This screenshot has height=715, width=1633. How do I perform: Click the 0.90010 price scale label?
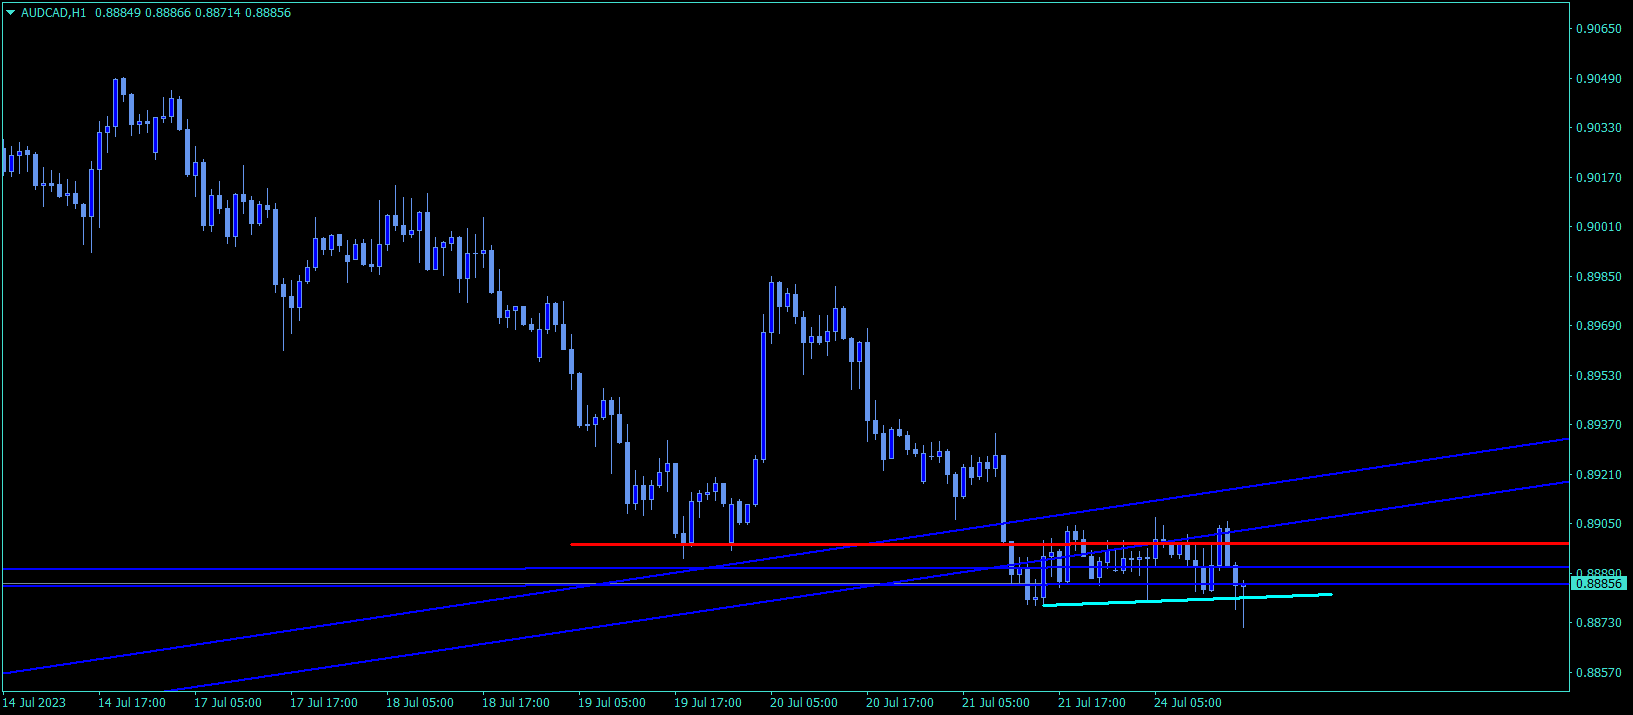1599,227
